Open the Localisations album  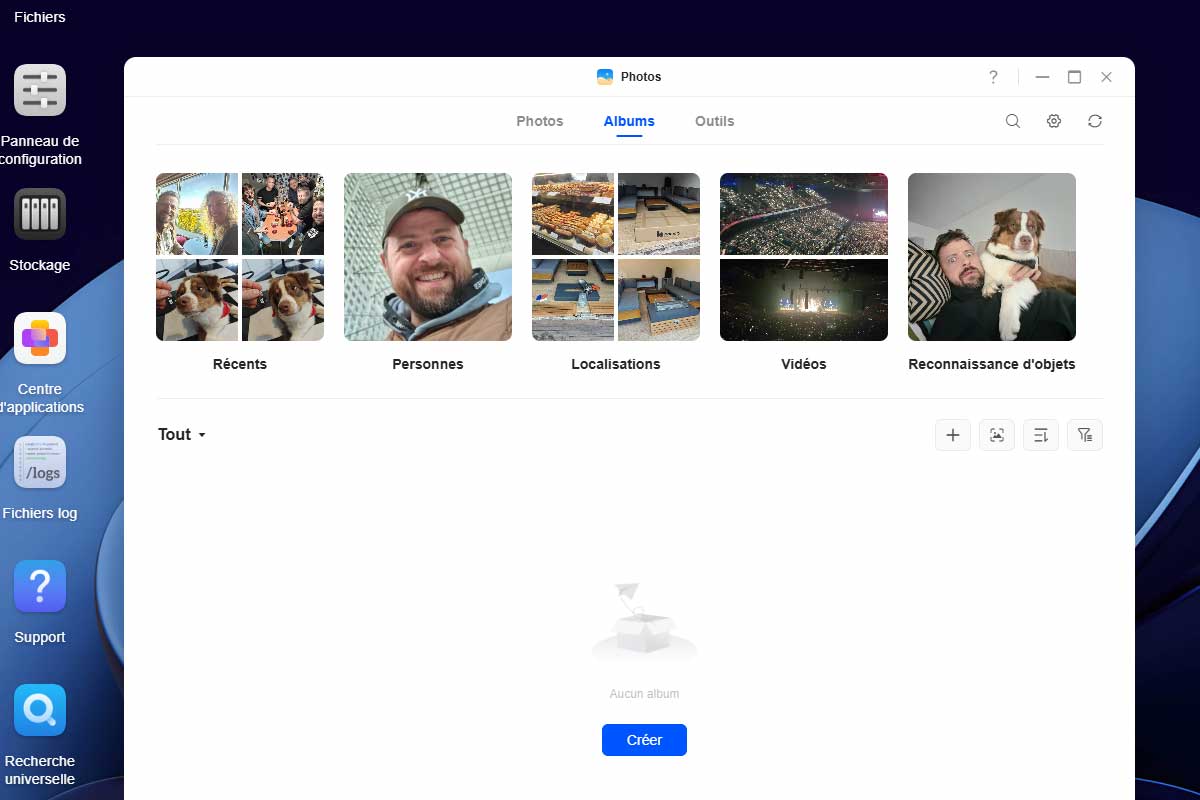pos(616,257)
